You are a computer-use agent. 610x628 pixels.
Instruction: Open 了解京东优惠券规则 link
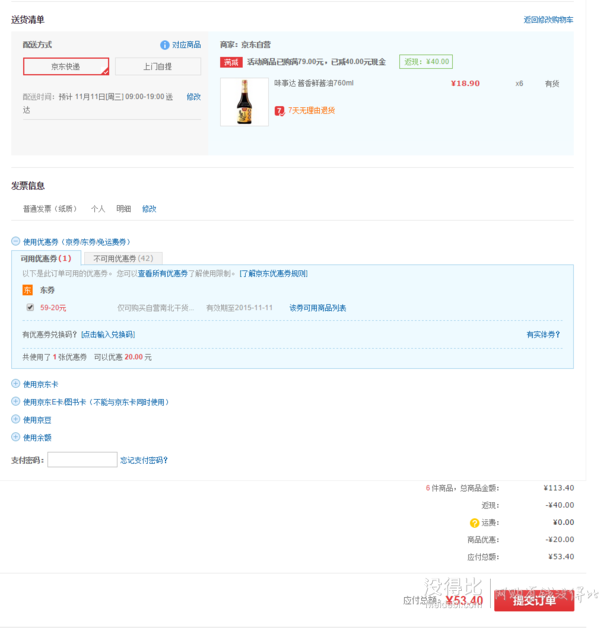[x=274, y=274]
